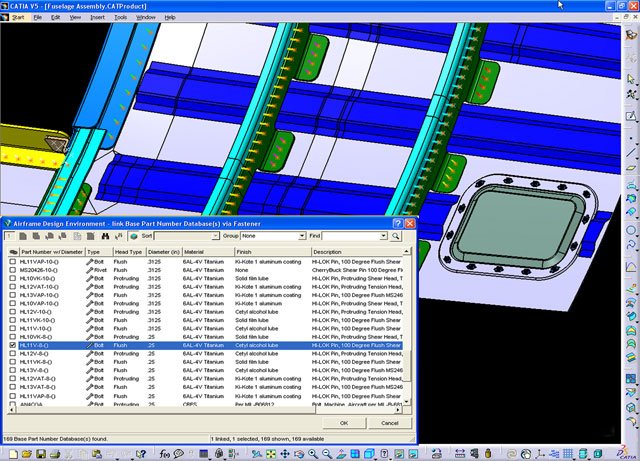Click the New document icon in bottom toolbar
The width and height of the screenshot is (640, 461).
point(13,454)
